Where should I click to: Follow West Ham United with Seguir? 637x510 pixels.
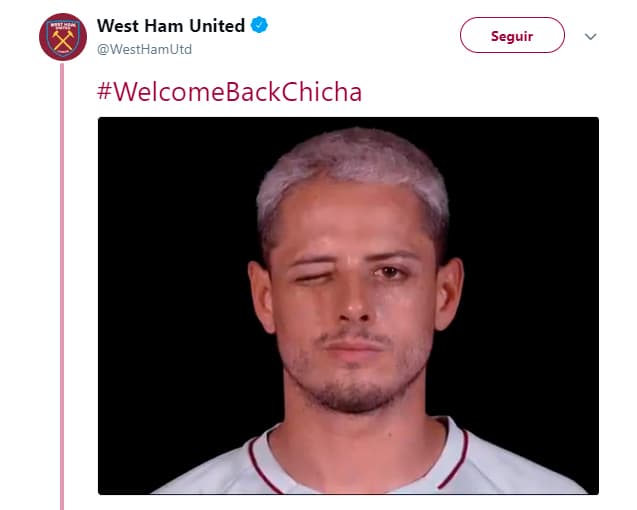[512, 36]
